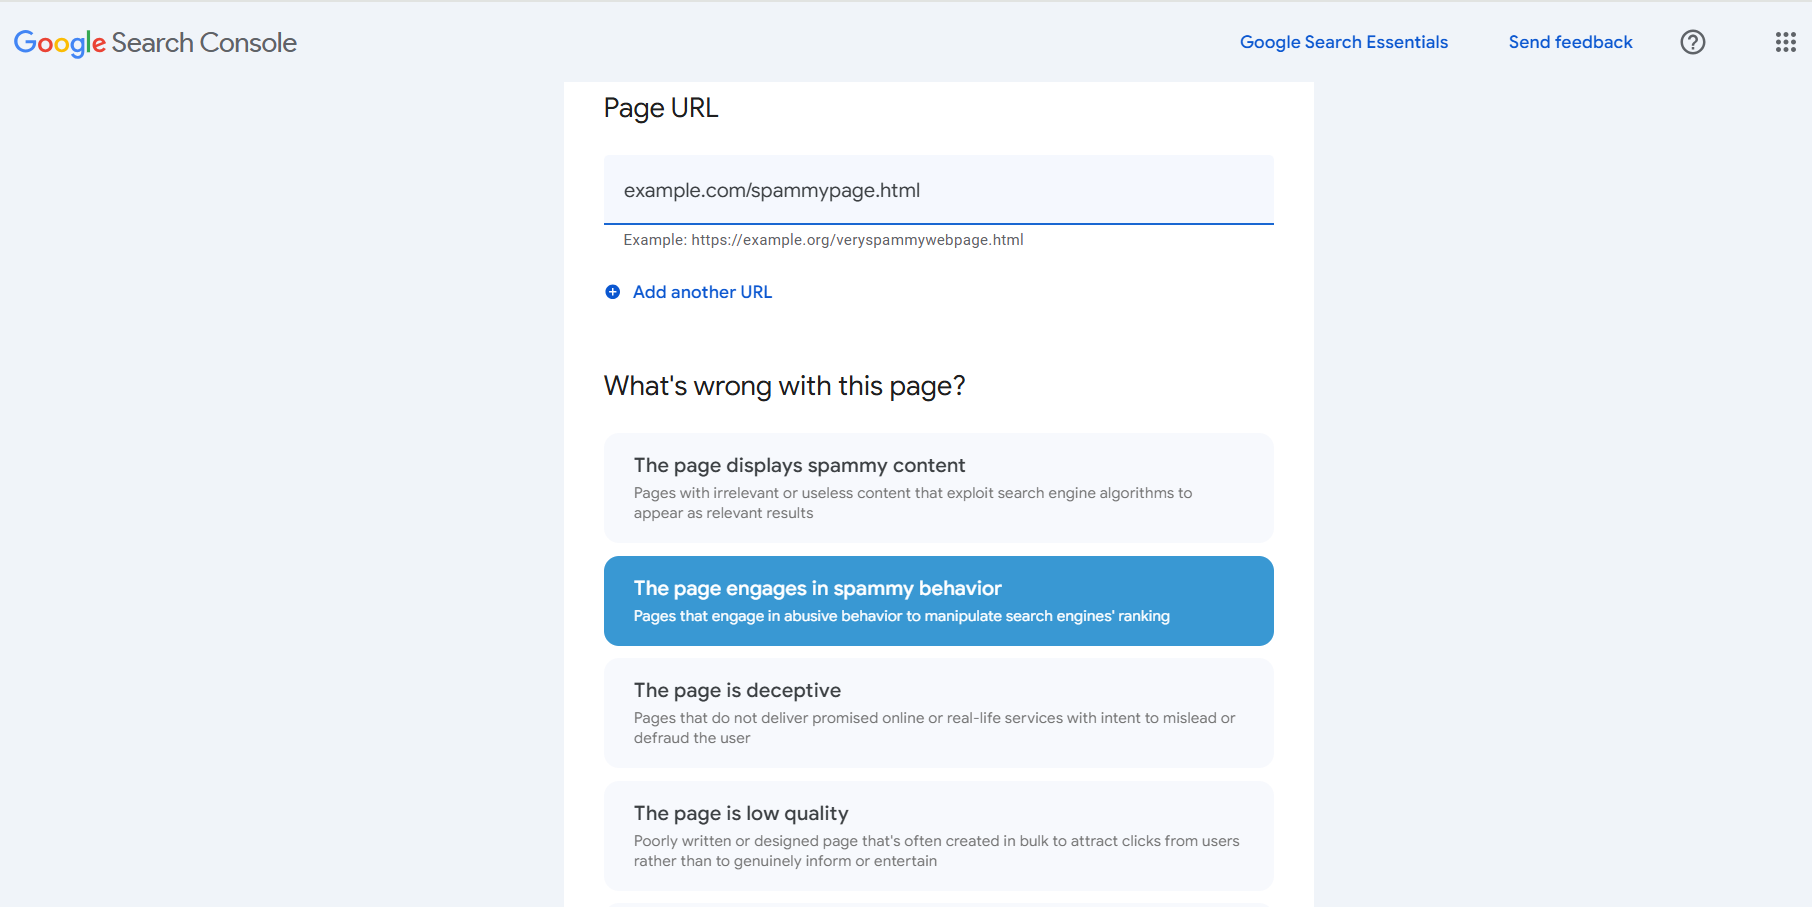
Task: Click the Google Search Console logo
Action: (155, 43)
